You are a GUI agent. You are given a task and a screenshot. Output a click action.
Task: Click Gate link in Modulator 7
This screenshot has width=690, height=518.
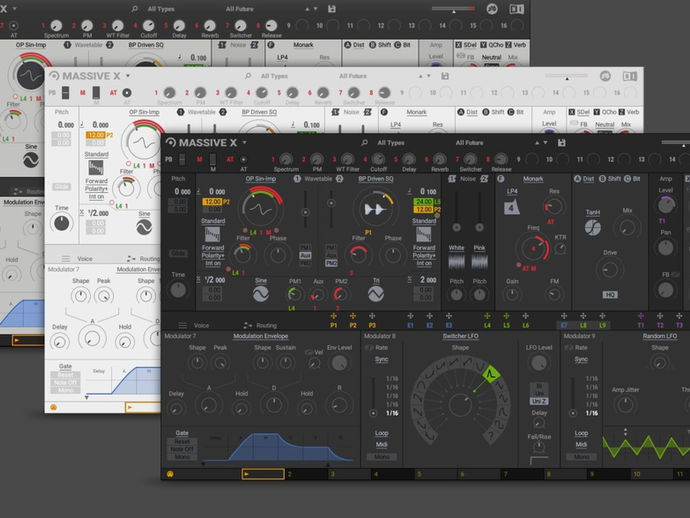click(x=182, y=433)
